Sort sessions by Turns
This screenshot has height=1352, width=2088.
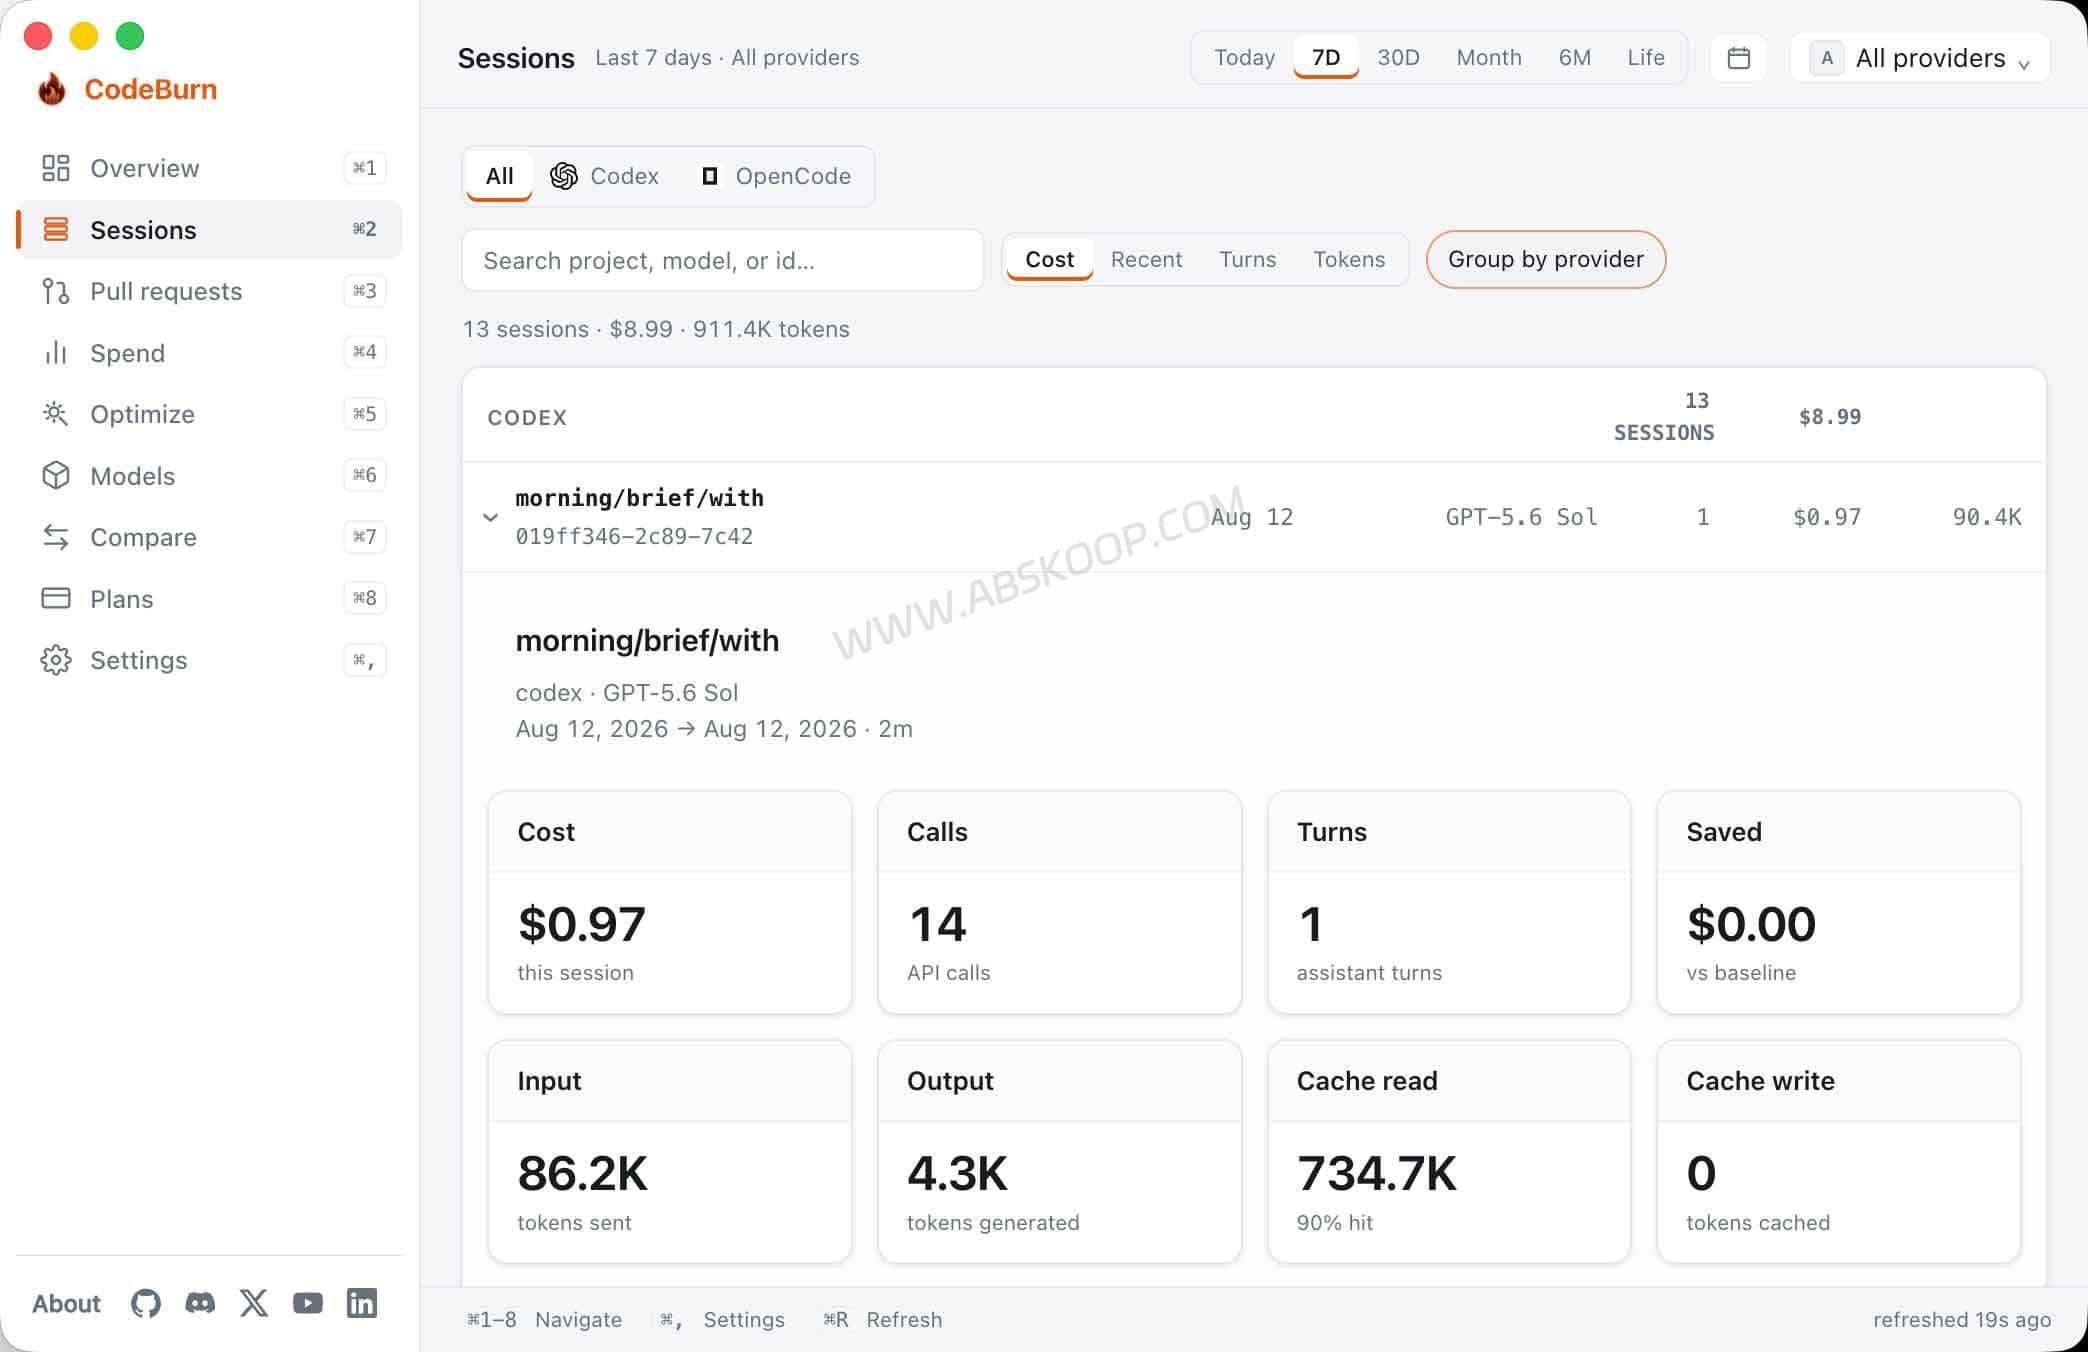pos(1247,260)
